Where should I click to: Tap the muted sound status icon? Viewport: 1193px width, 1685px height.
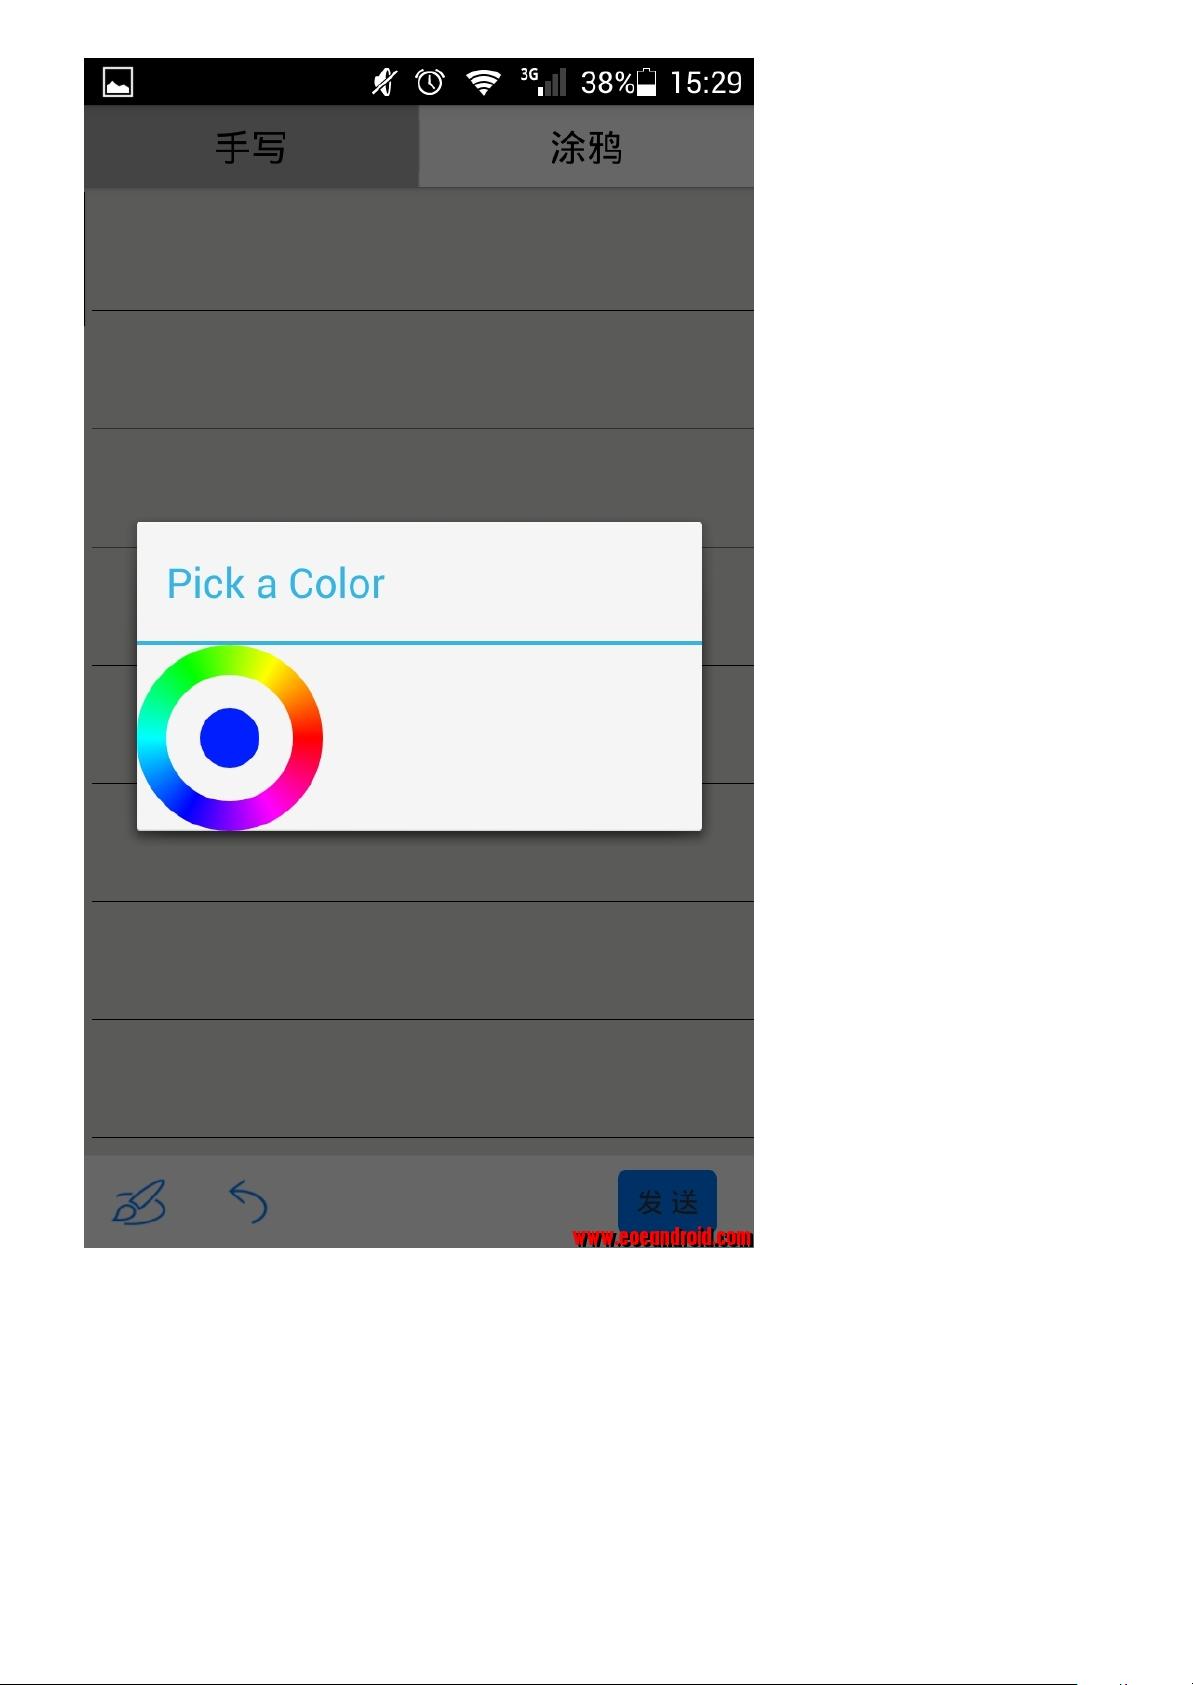(x=384, y=82)
